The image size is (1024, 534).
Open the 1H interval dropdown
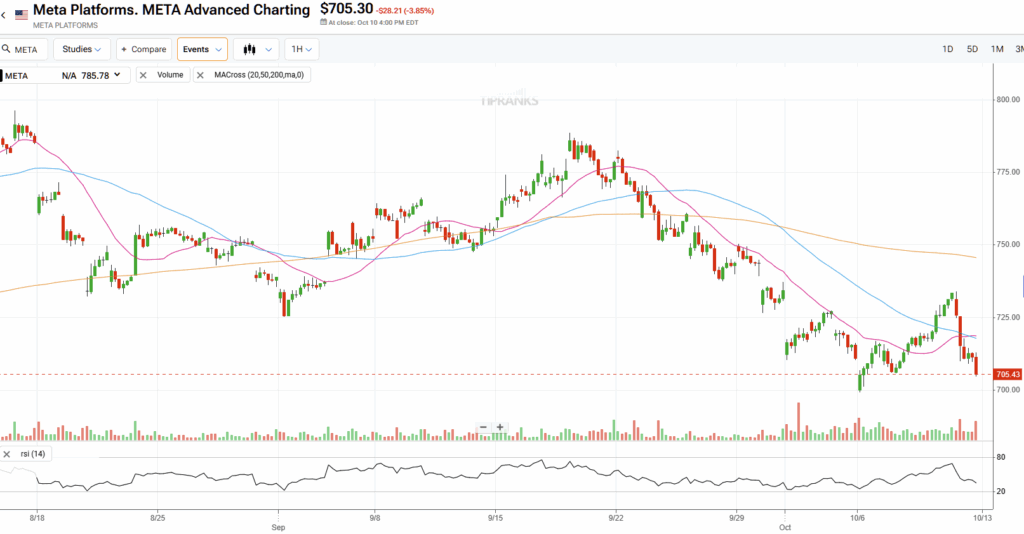(301, 49)
